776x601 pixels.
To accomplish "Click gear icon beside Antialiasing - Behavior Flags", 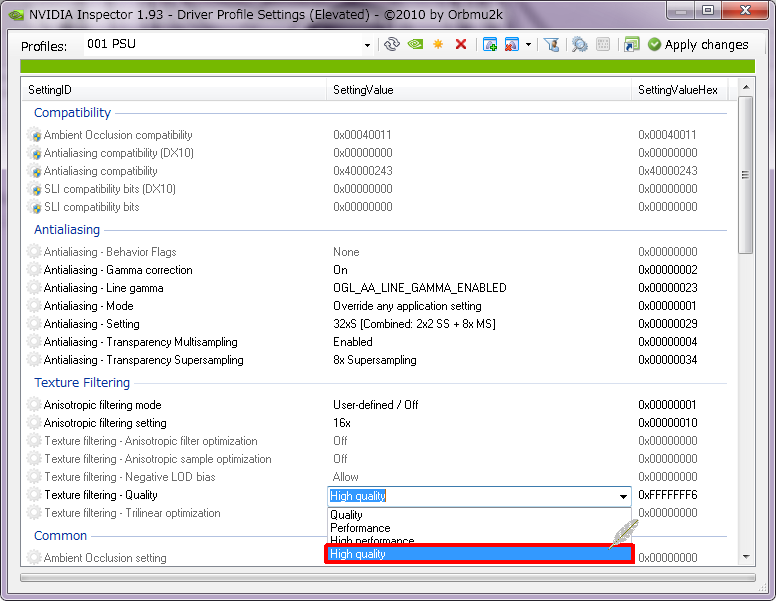I will [x=34, y=251].
